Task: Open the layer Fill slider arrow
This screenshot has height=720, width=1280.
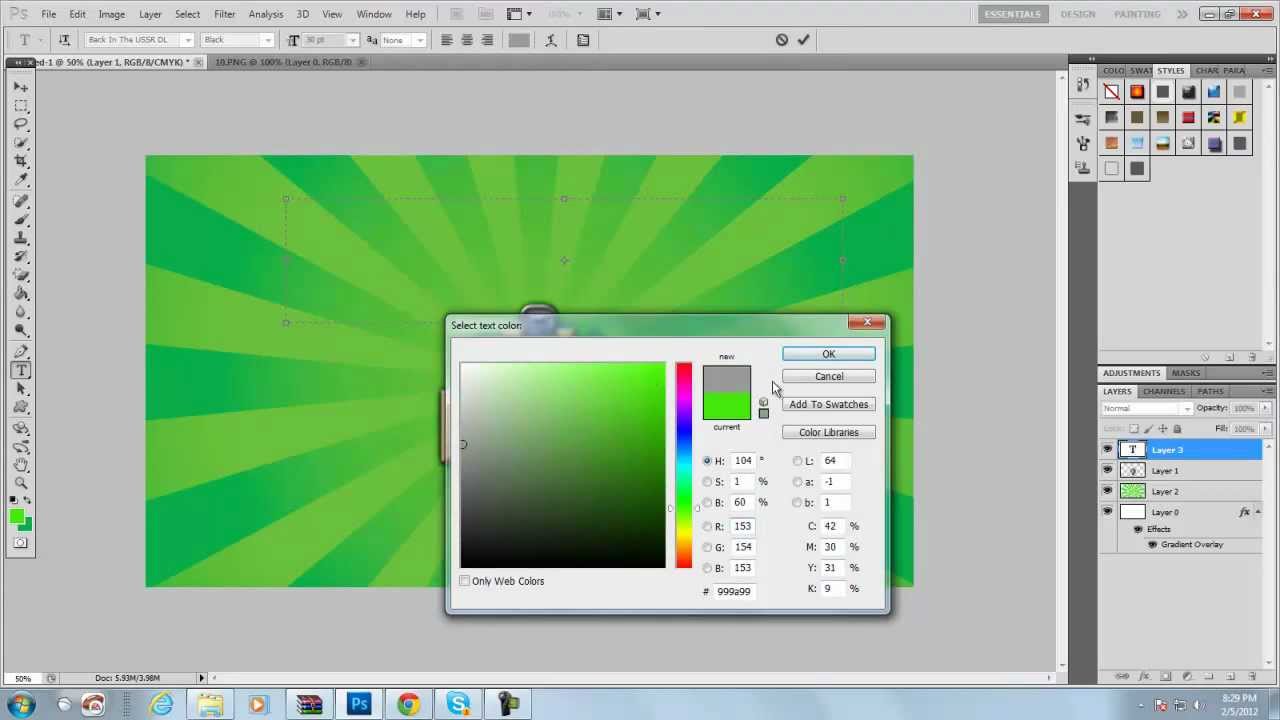Action: click(1264, 428)
